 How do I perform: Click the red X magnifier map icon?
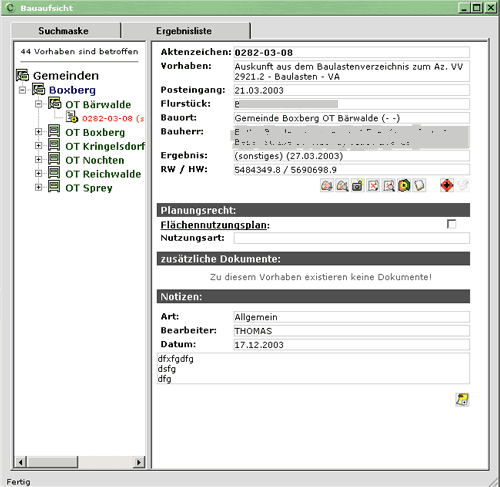(389, 185)
